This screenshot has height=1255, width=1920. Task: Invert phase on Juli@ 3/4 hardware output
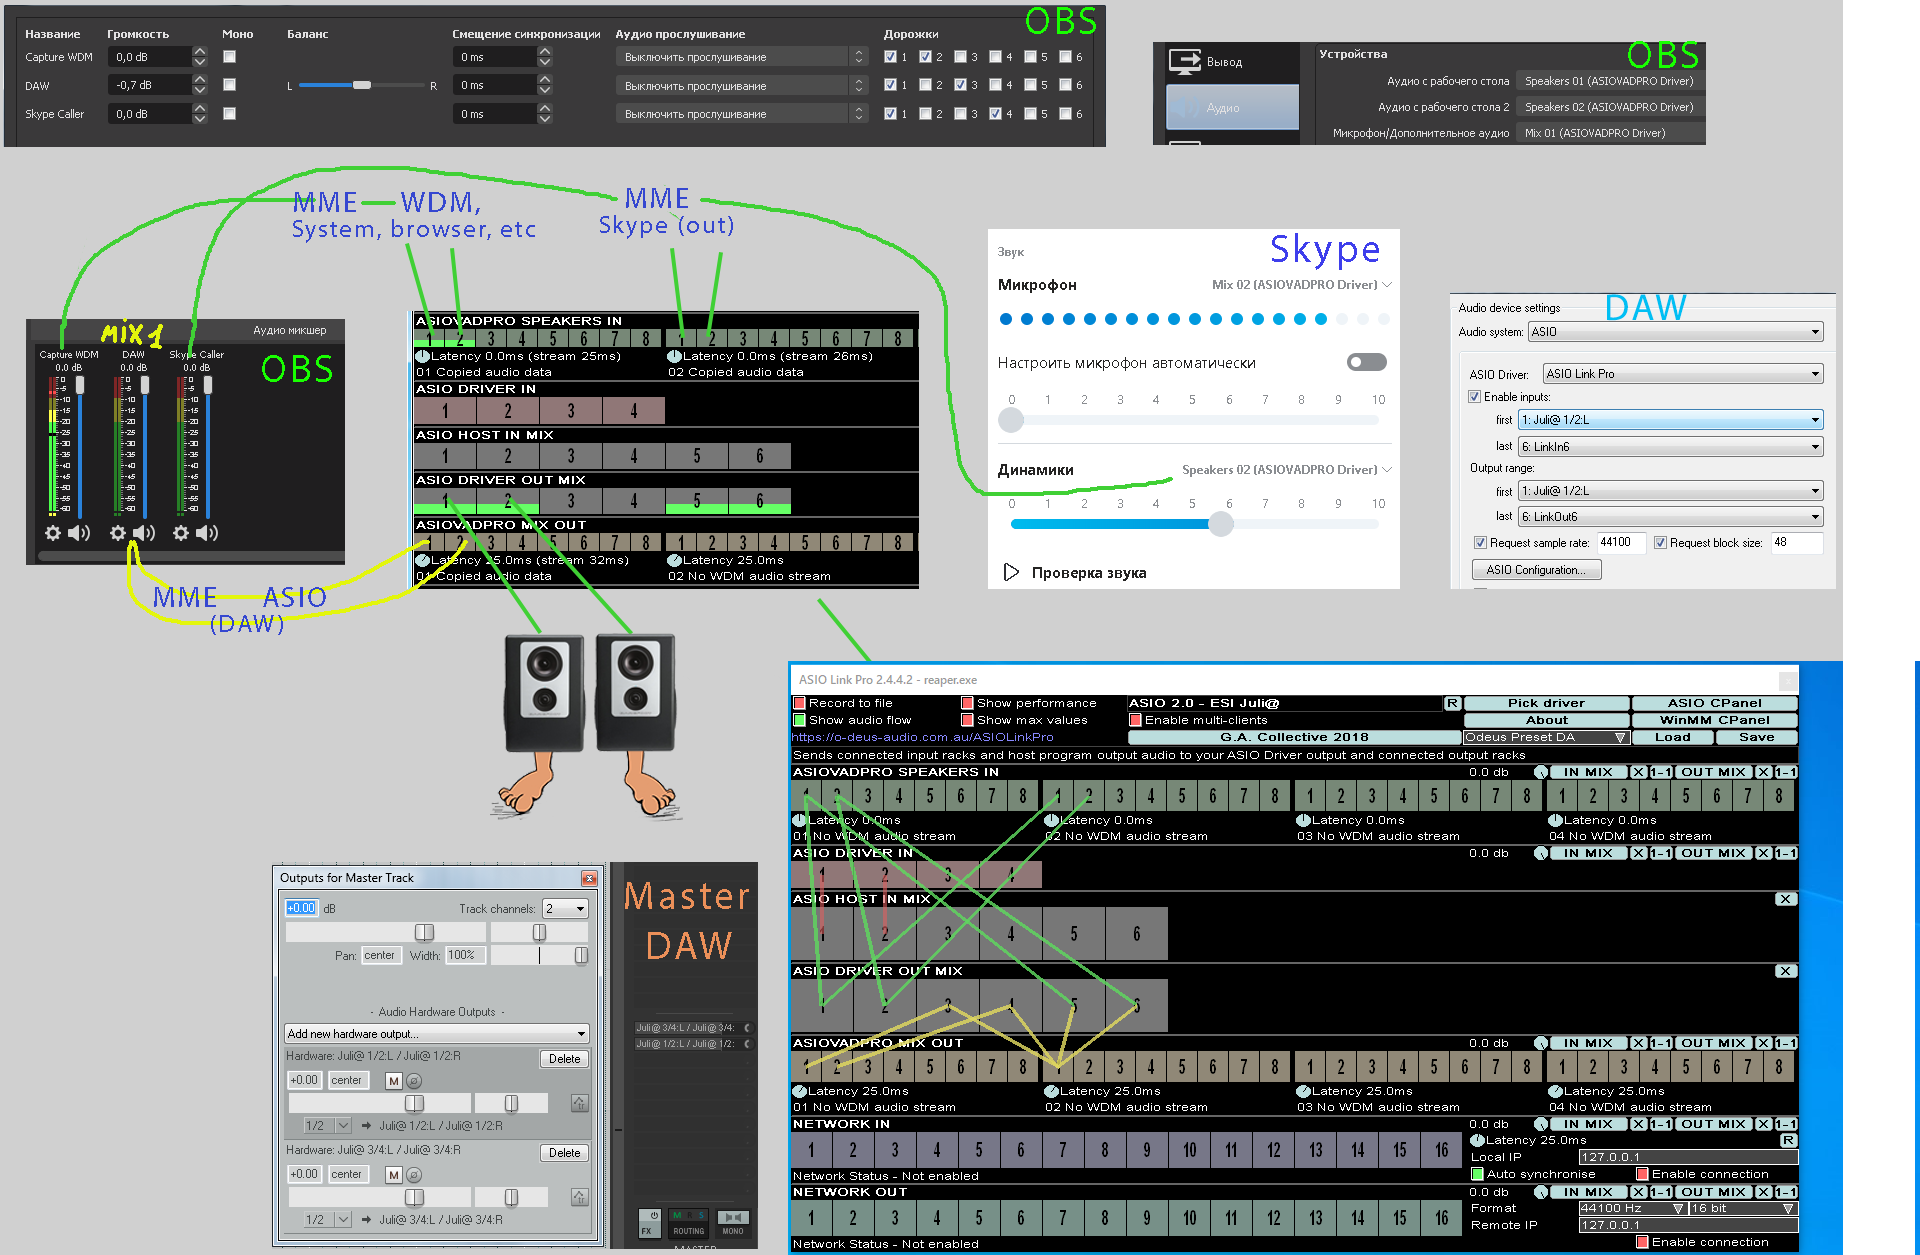click(414, 1175)
